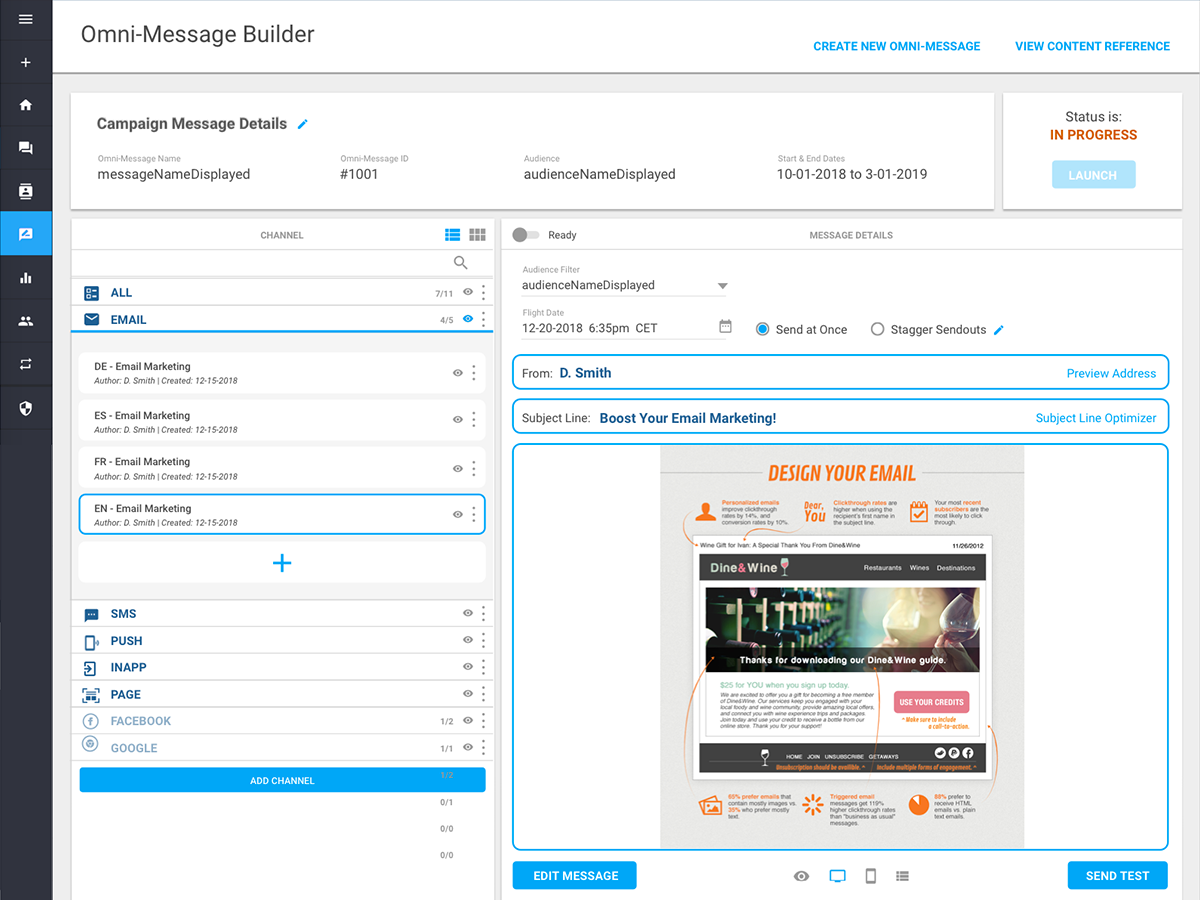This screenshot has height=900, width=1200.
Task: Open kebab menu for ES - Email Marketing
Action: (x=474, y=421)
